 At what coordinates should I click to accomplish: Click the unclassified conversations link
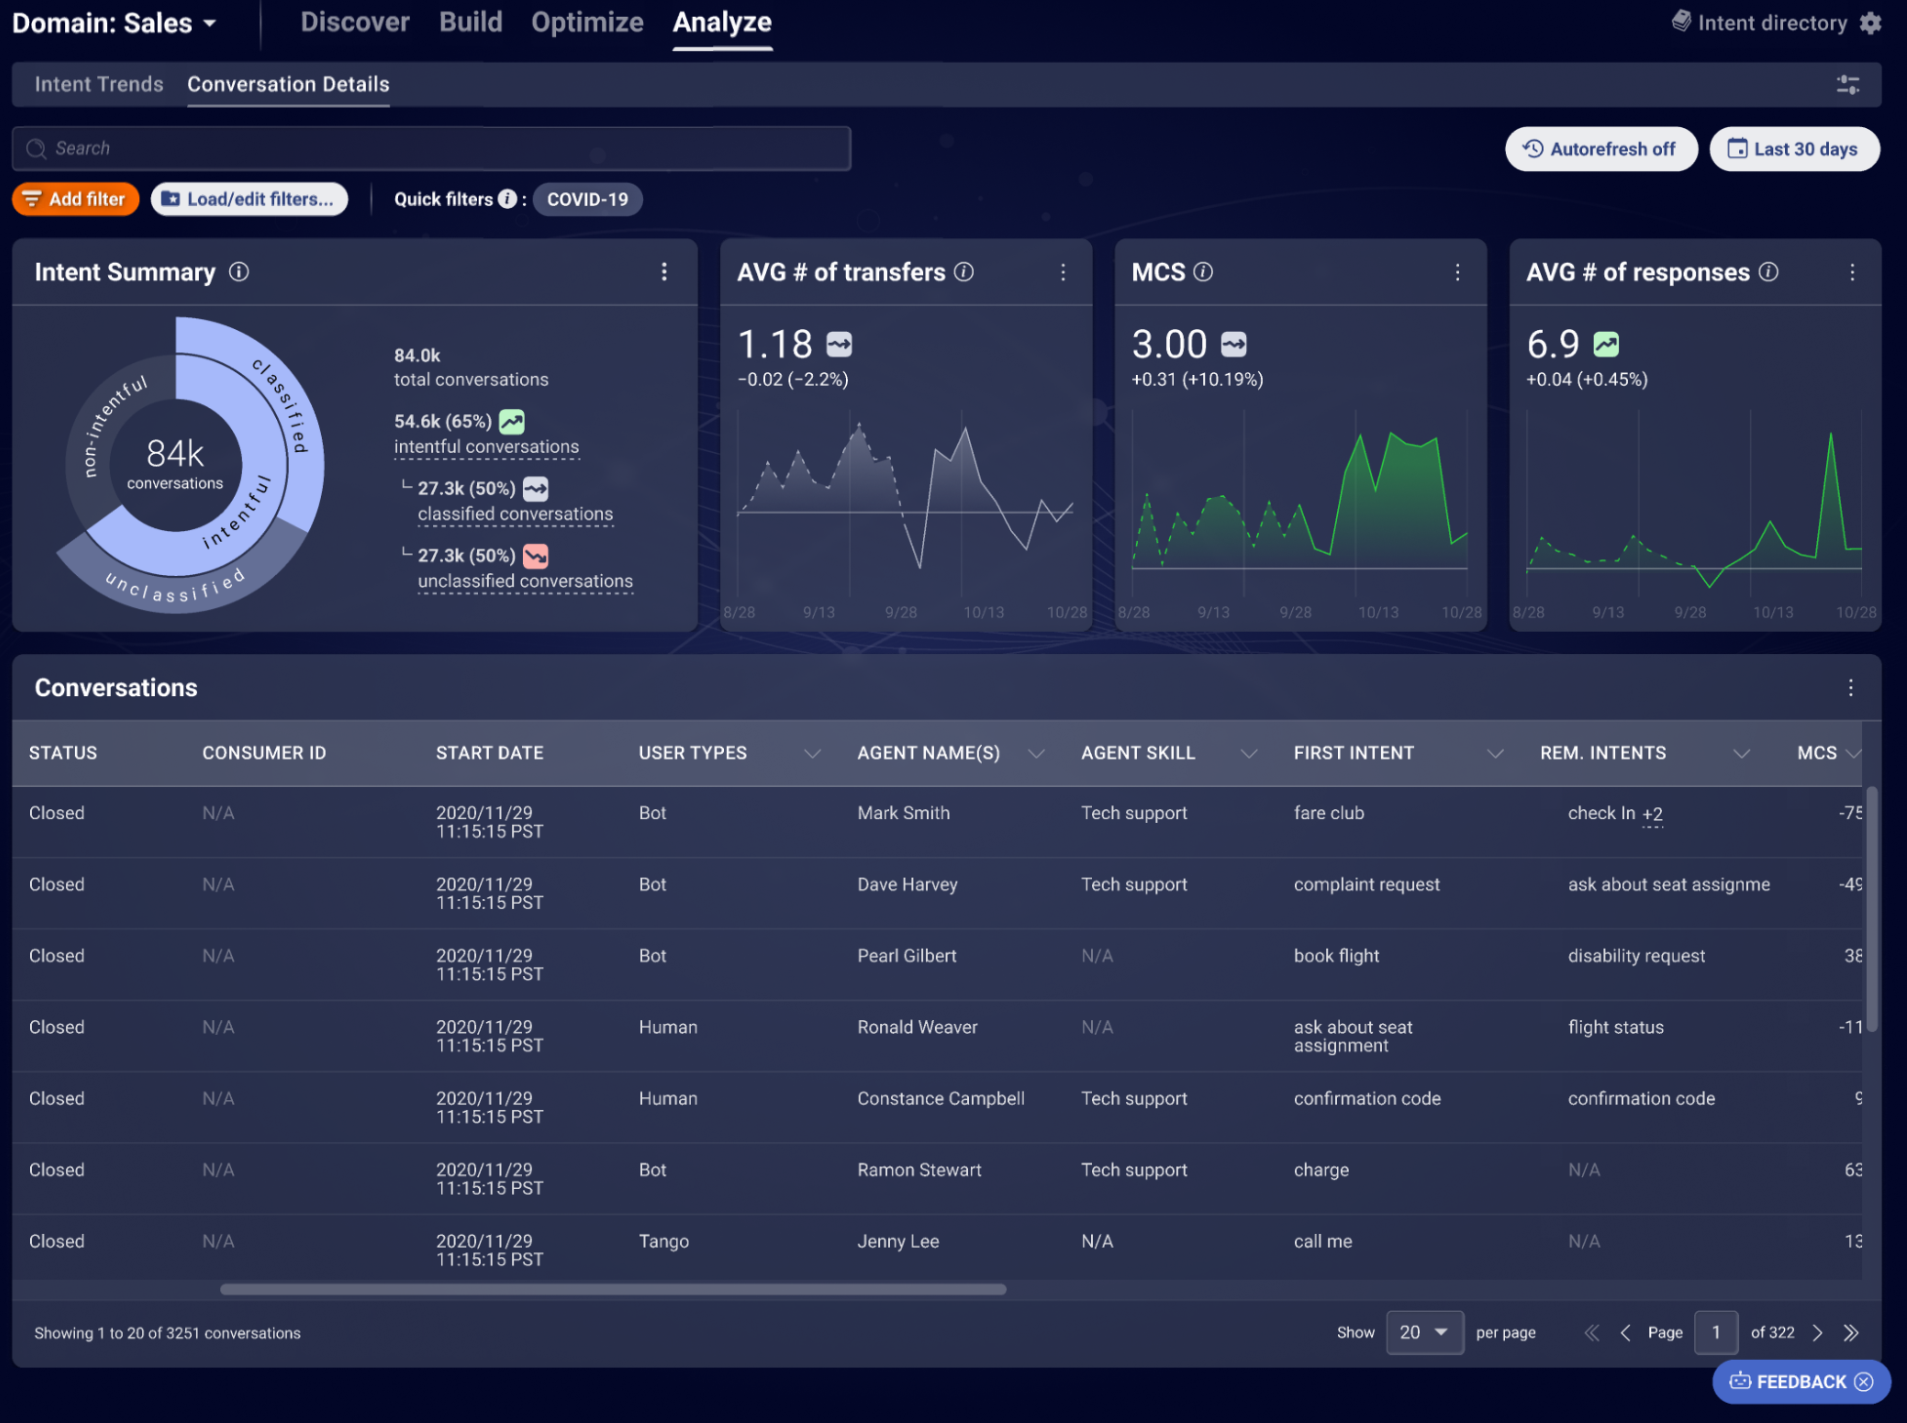click(525, 581)
